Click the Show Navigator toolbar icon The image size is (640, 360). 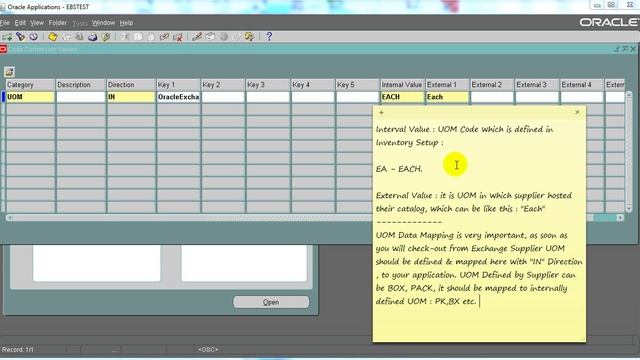tap(33, 37)
